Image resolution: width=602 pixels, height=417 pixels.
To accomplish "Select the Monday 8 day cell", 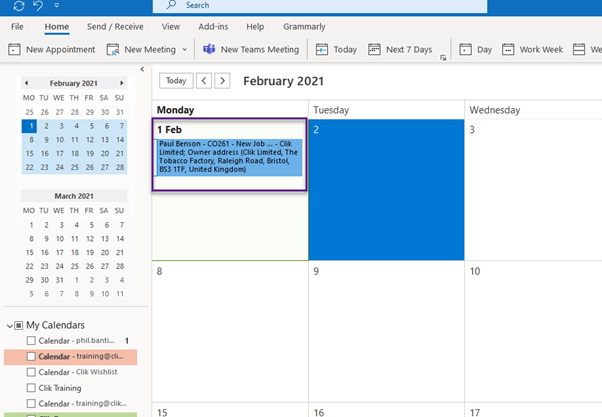I will pyautogui.click(x=230, y=332).
